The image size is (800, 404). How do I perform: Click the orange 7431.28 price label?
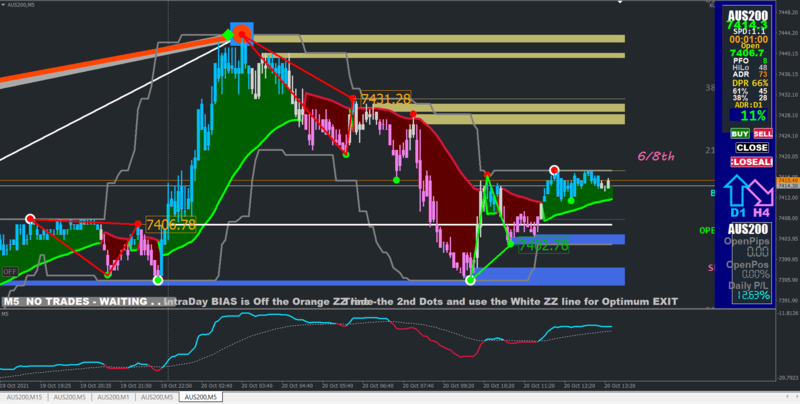pyautogui.click(x=386, y=98)
